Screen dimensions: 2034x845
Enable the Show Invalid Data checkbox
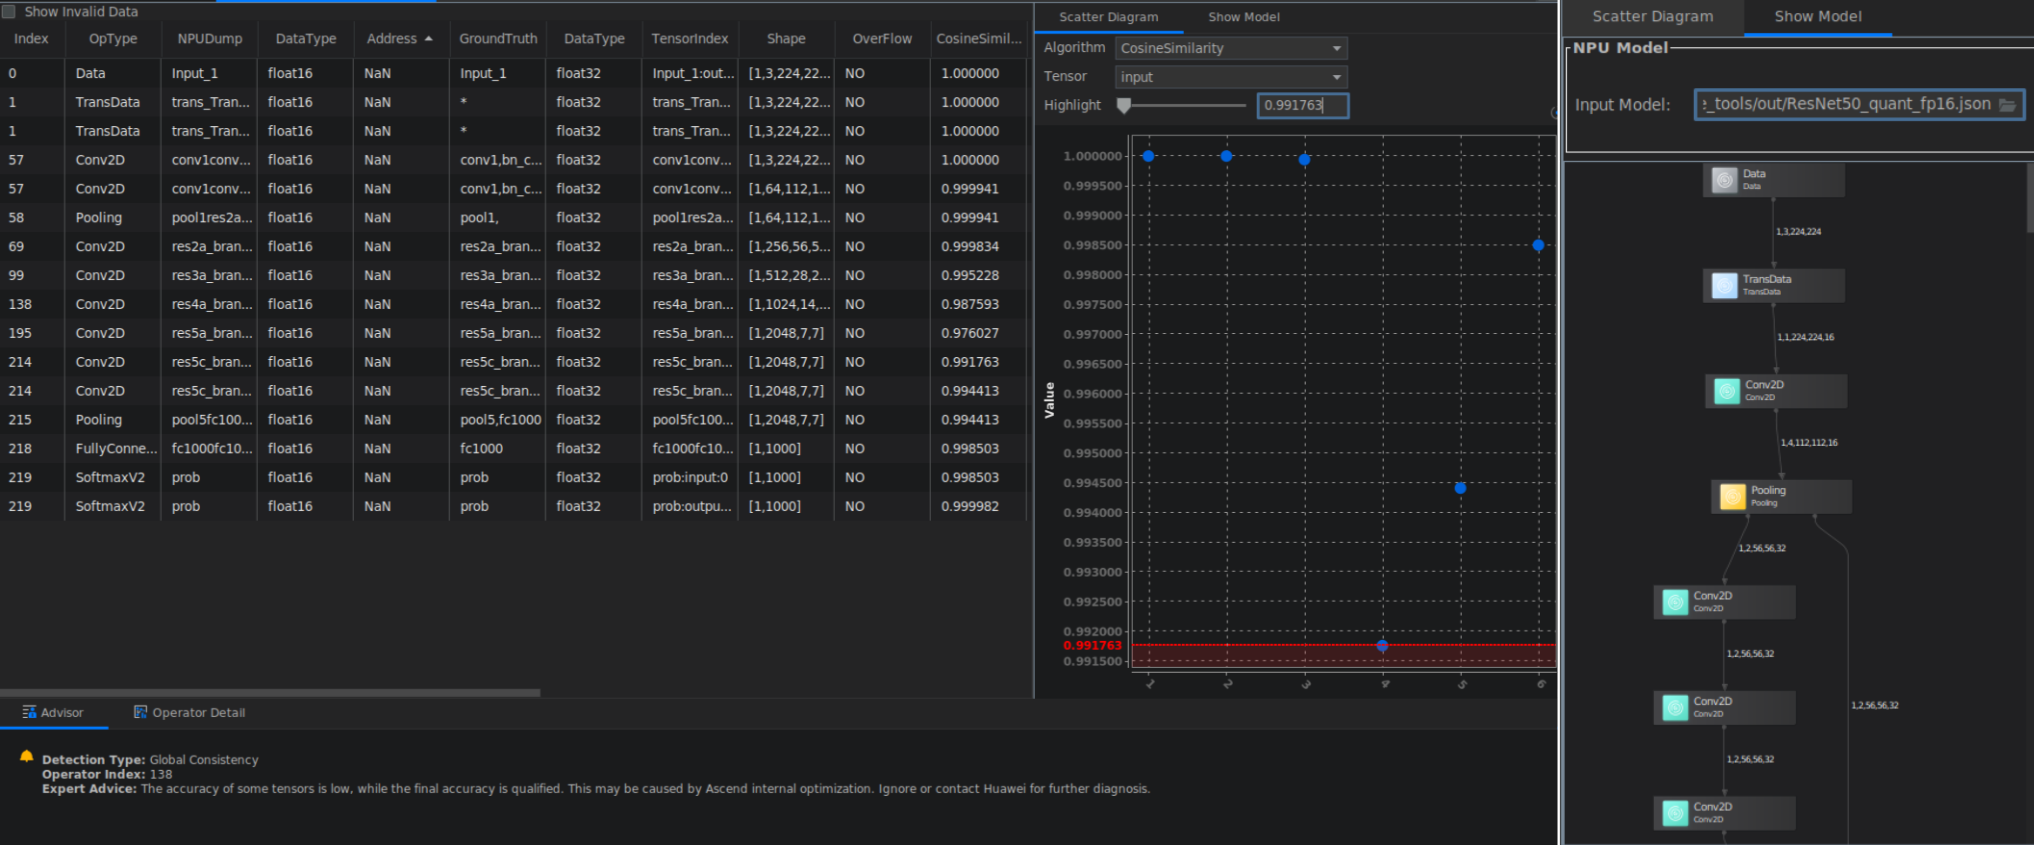[9, 11]
